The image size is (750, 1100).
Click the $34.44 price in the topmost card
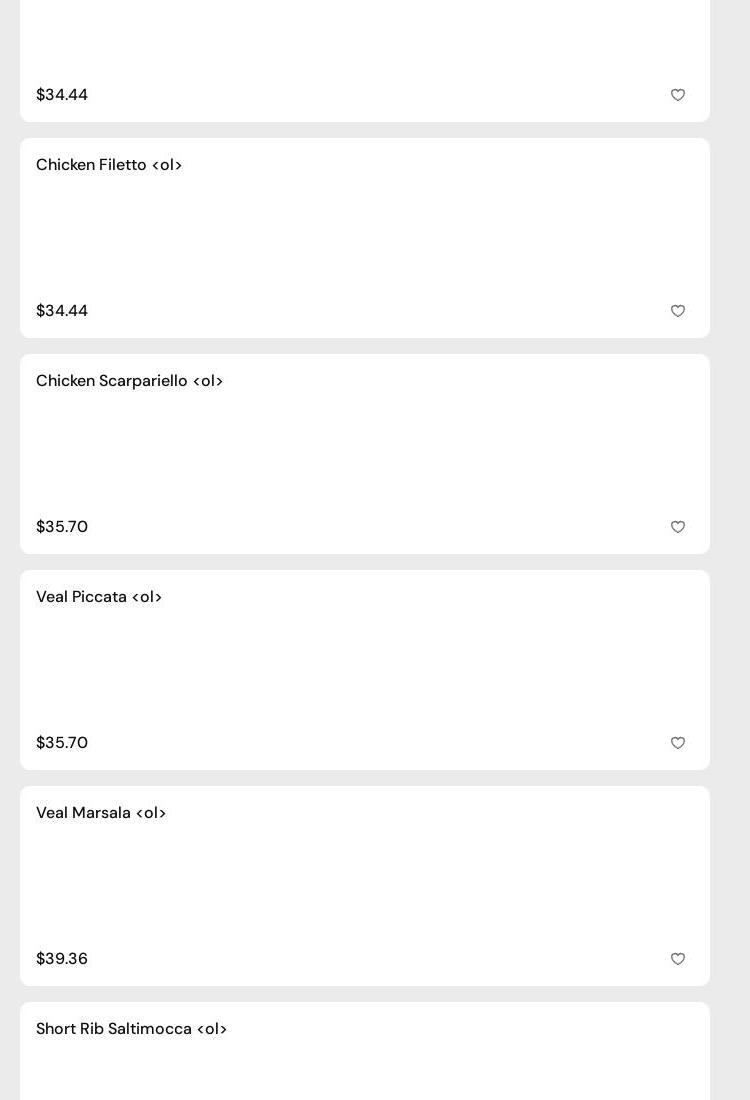coord(62,95)
